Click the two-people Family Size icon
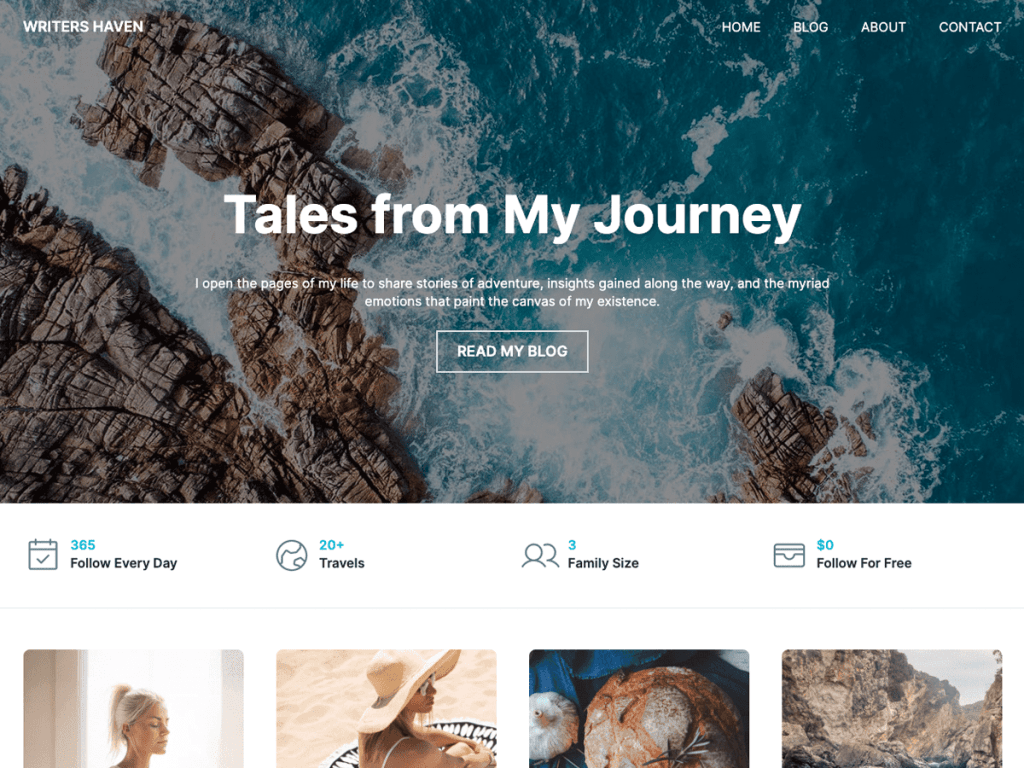 (540, 555)
